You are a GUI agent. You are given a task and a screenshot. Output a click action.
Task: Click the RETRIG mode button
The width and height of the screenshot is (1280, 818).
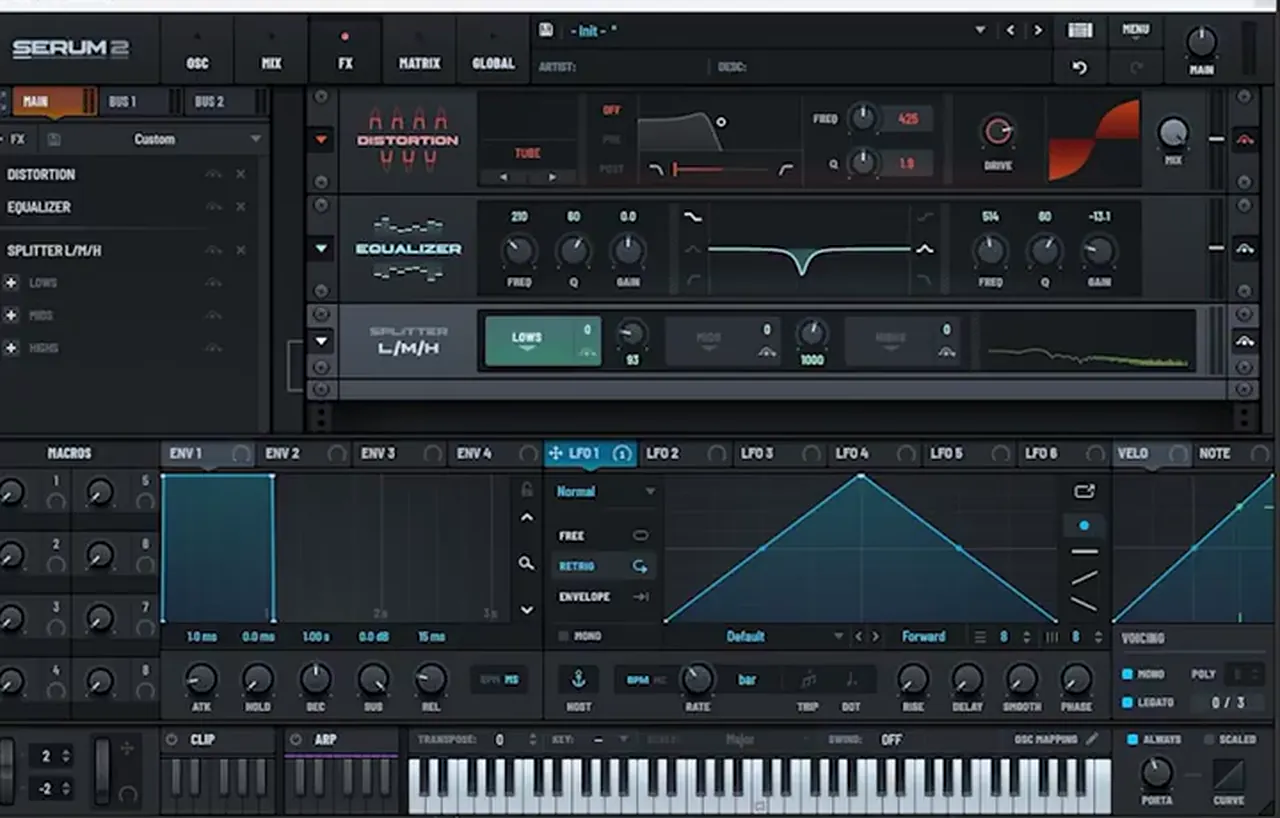pyautogui.click(x=604, y=566)
